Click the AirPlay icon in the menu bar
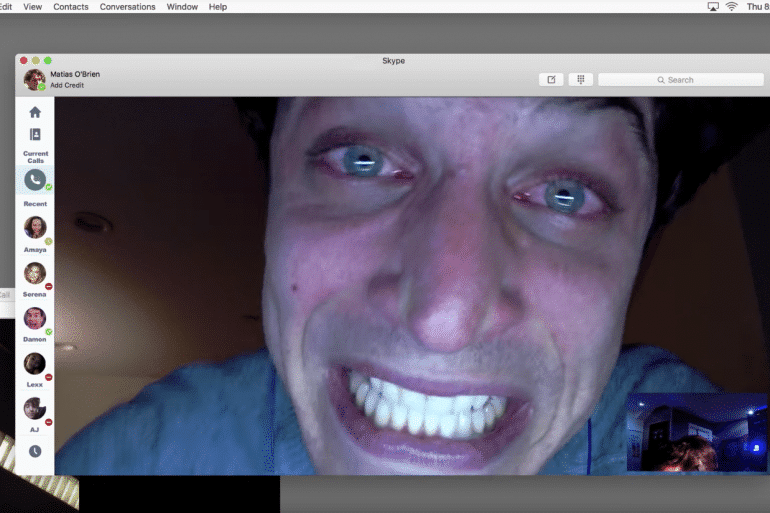770x513 pixels. (713, 7)
